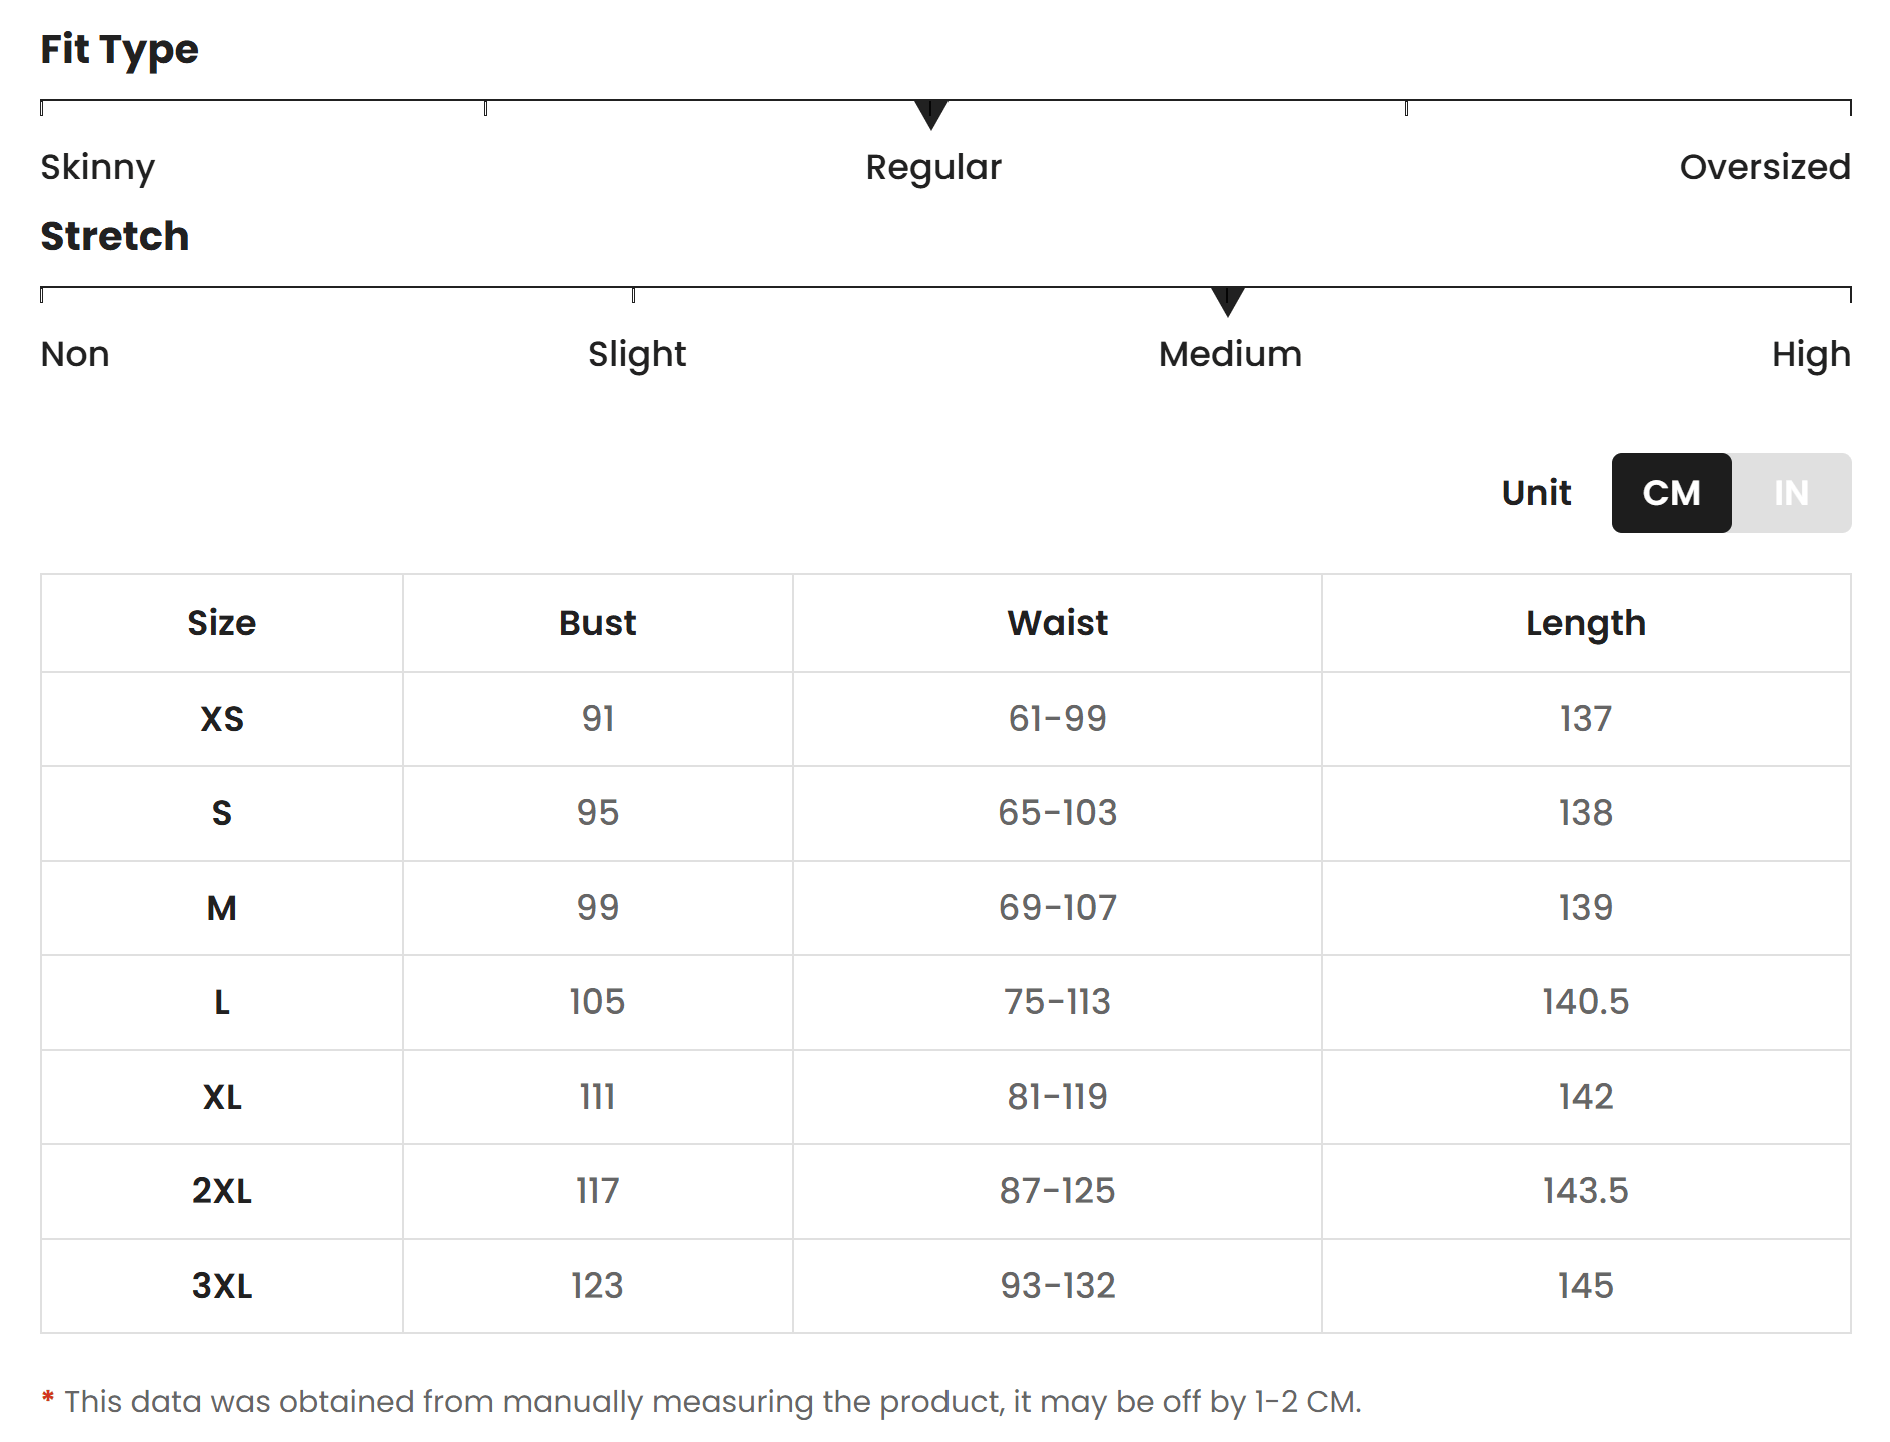Click the High stretch label
The height and width of the screenshot is (1442, 1890).
tap(1811, 355)
